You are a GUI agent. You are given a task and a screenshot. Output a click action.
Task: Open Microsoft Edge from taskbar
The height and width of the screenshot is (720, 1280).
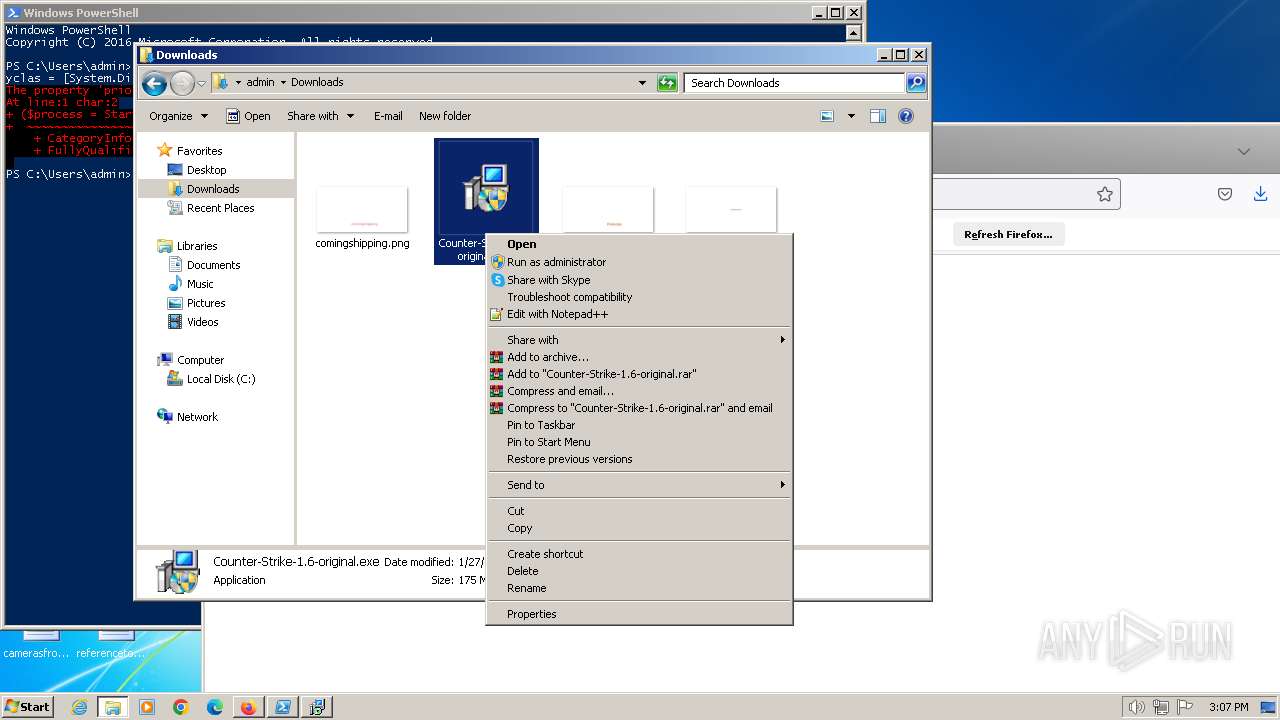coord(214,707)
